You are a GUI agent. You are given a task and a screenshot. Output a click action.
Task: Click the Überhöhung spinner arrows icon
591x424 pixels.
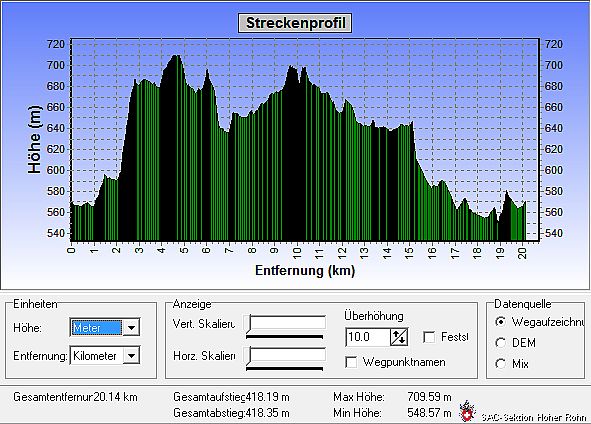(x=399, y=337)
